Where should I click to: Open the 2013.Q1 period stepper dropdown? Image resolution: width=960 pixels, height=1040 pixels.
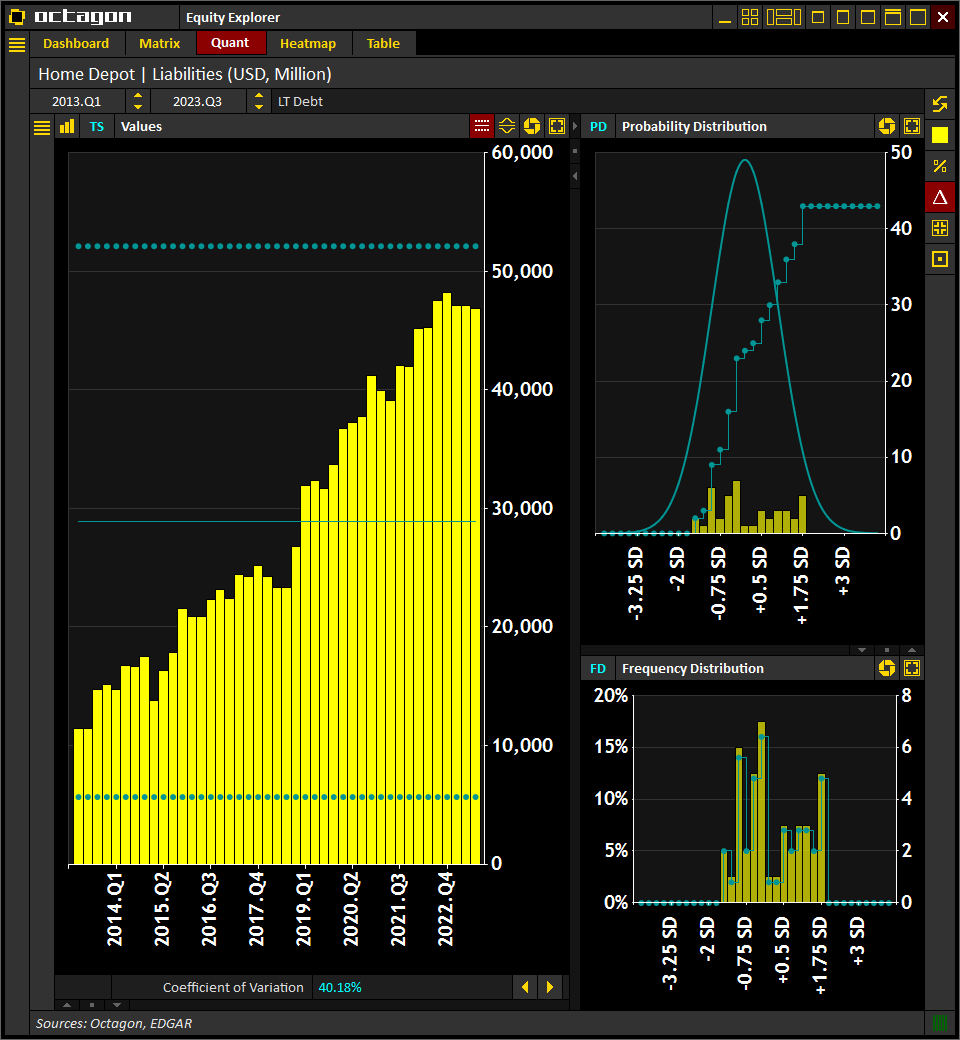[x=137, y=101]
